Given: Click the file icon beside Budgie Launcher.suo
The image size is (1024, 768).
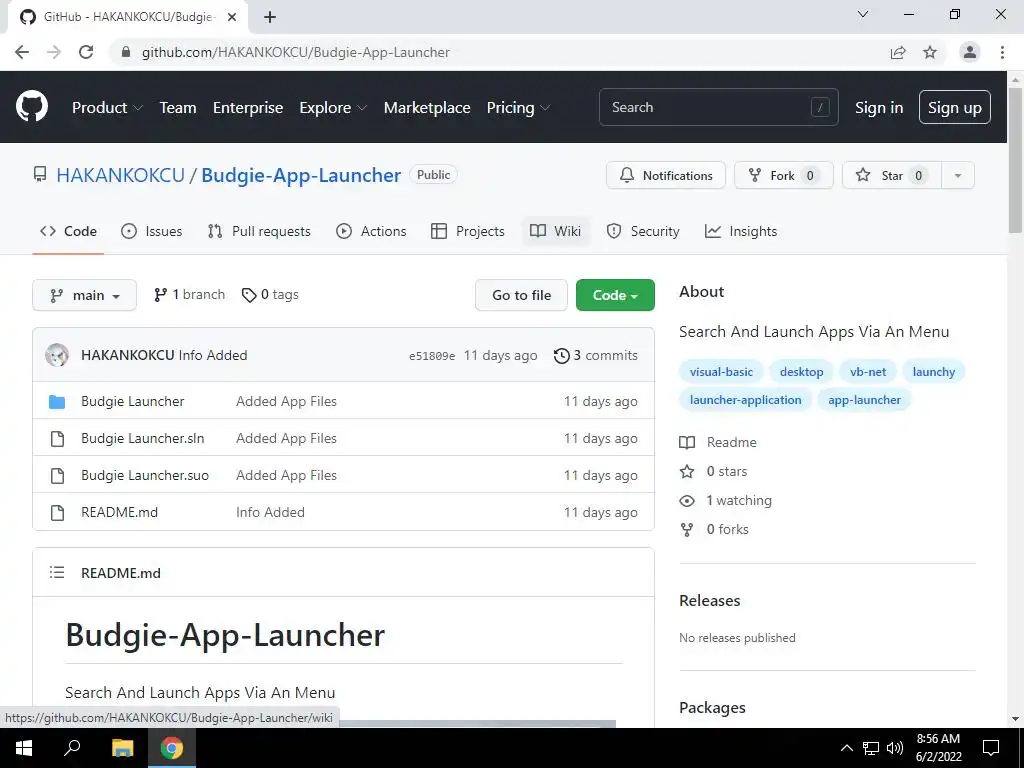Looking at the screenshot, I should coord(57,475).
